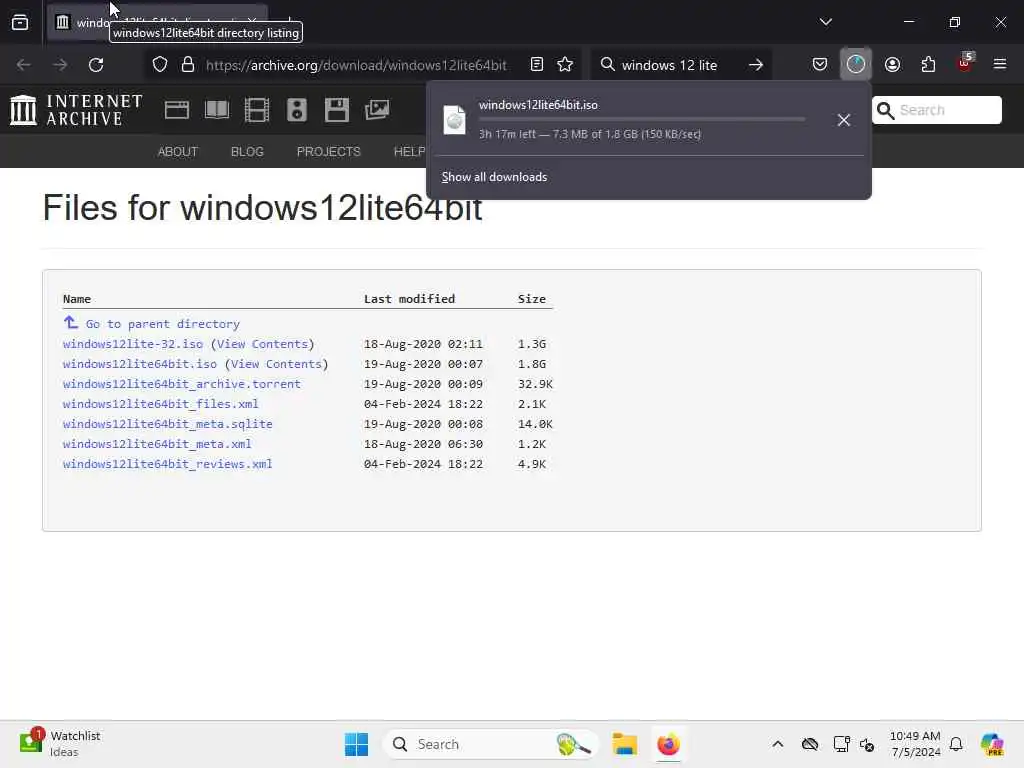Viewport: 1024px width, 768px height.
Task: Click Show all downloads
Action: (x=494, y=177)
